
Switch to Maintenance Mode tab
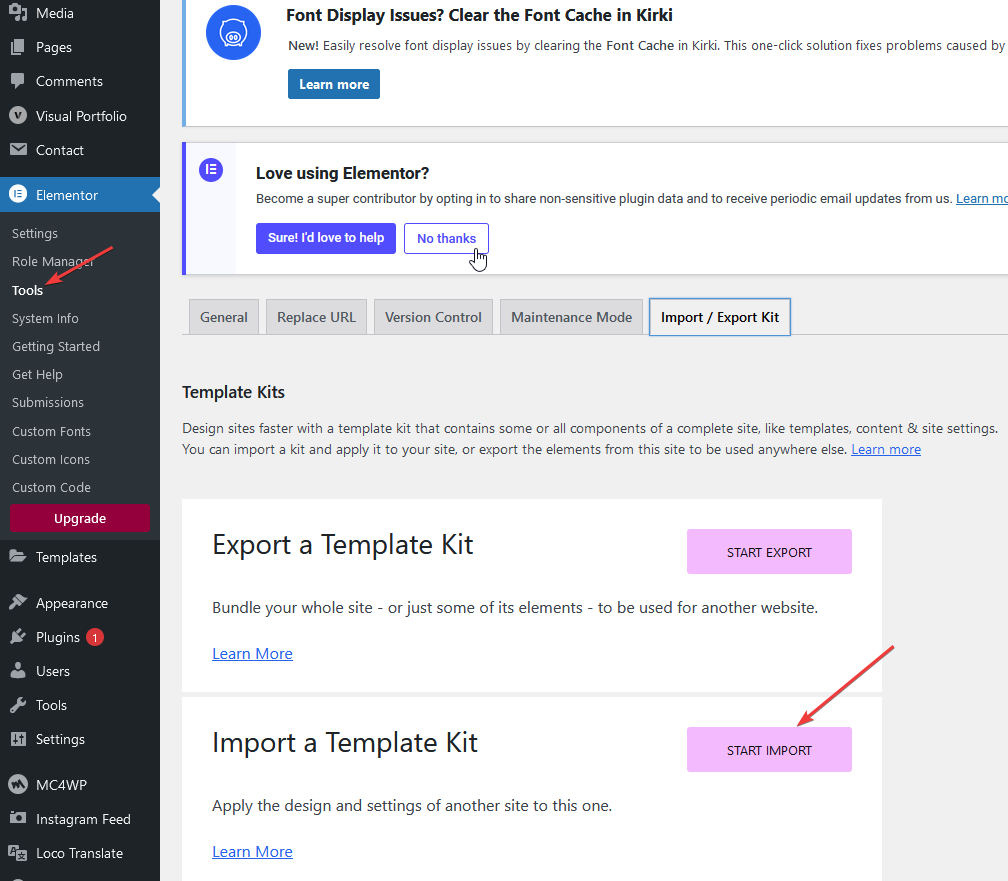572,317
